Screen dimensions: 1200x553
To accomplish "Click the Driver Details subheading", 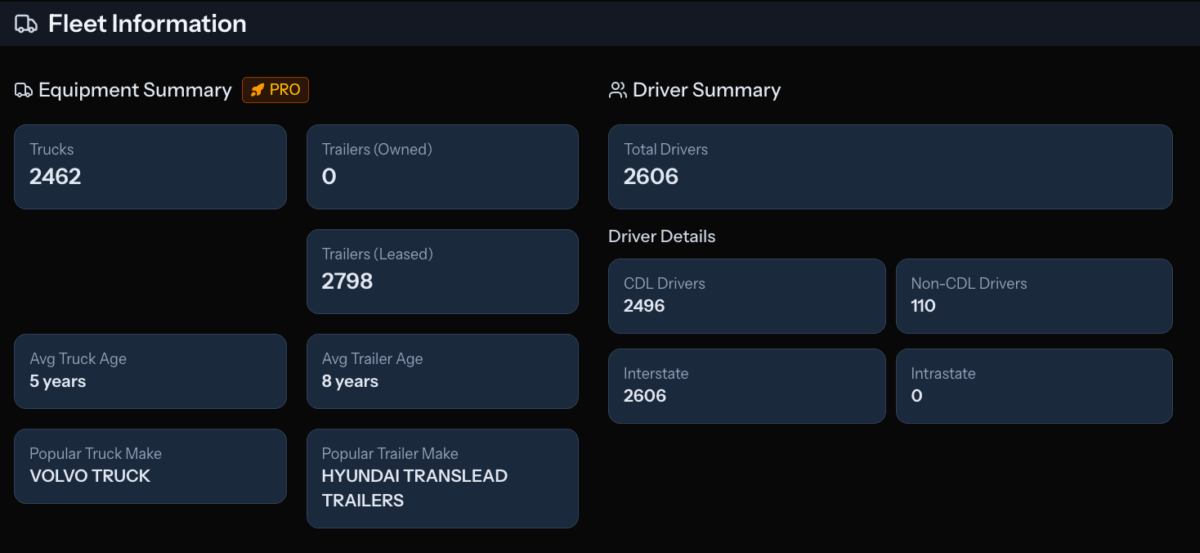I will (x=662, y=237).
